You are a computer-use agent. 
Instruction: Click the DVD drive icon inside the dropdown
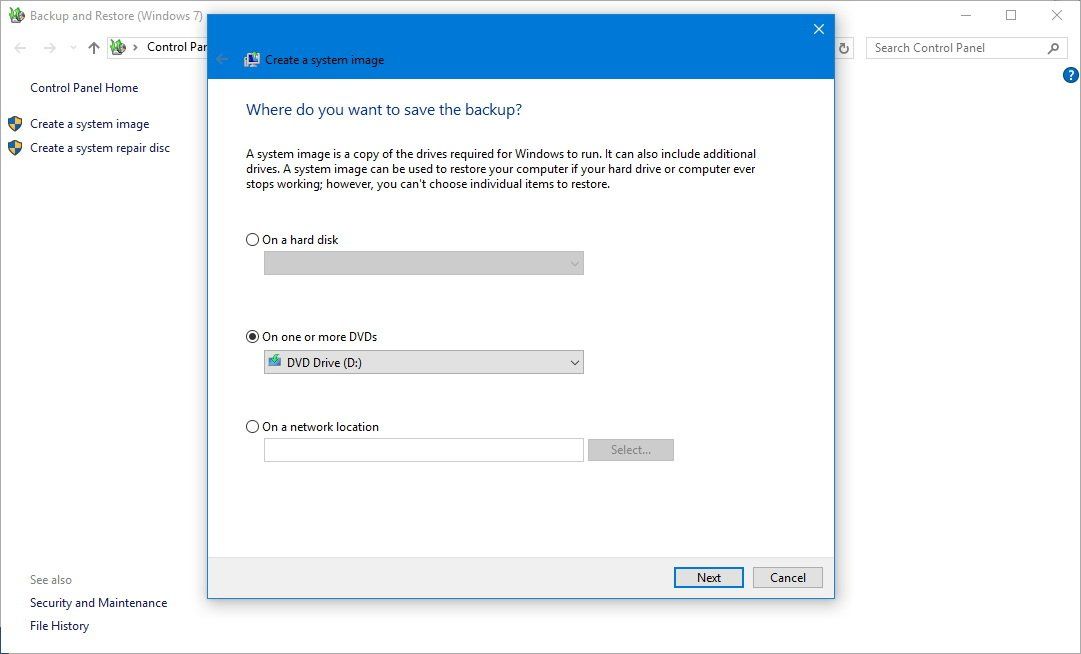click(274, 361)
